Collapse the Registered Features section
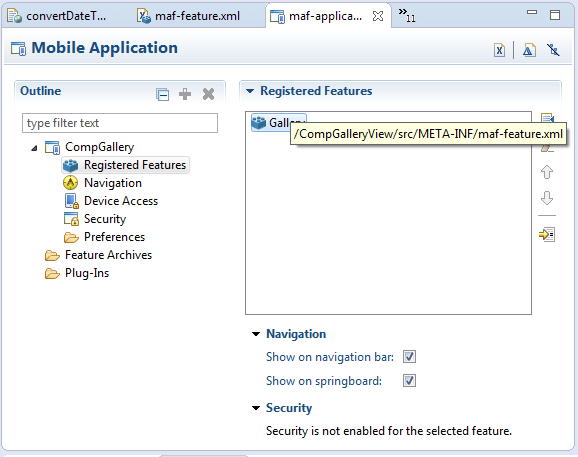 (x=250, y=91)
